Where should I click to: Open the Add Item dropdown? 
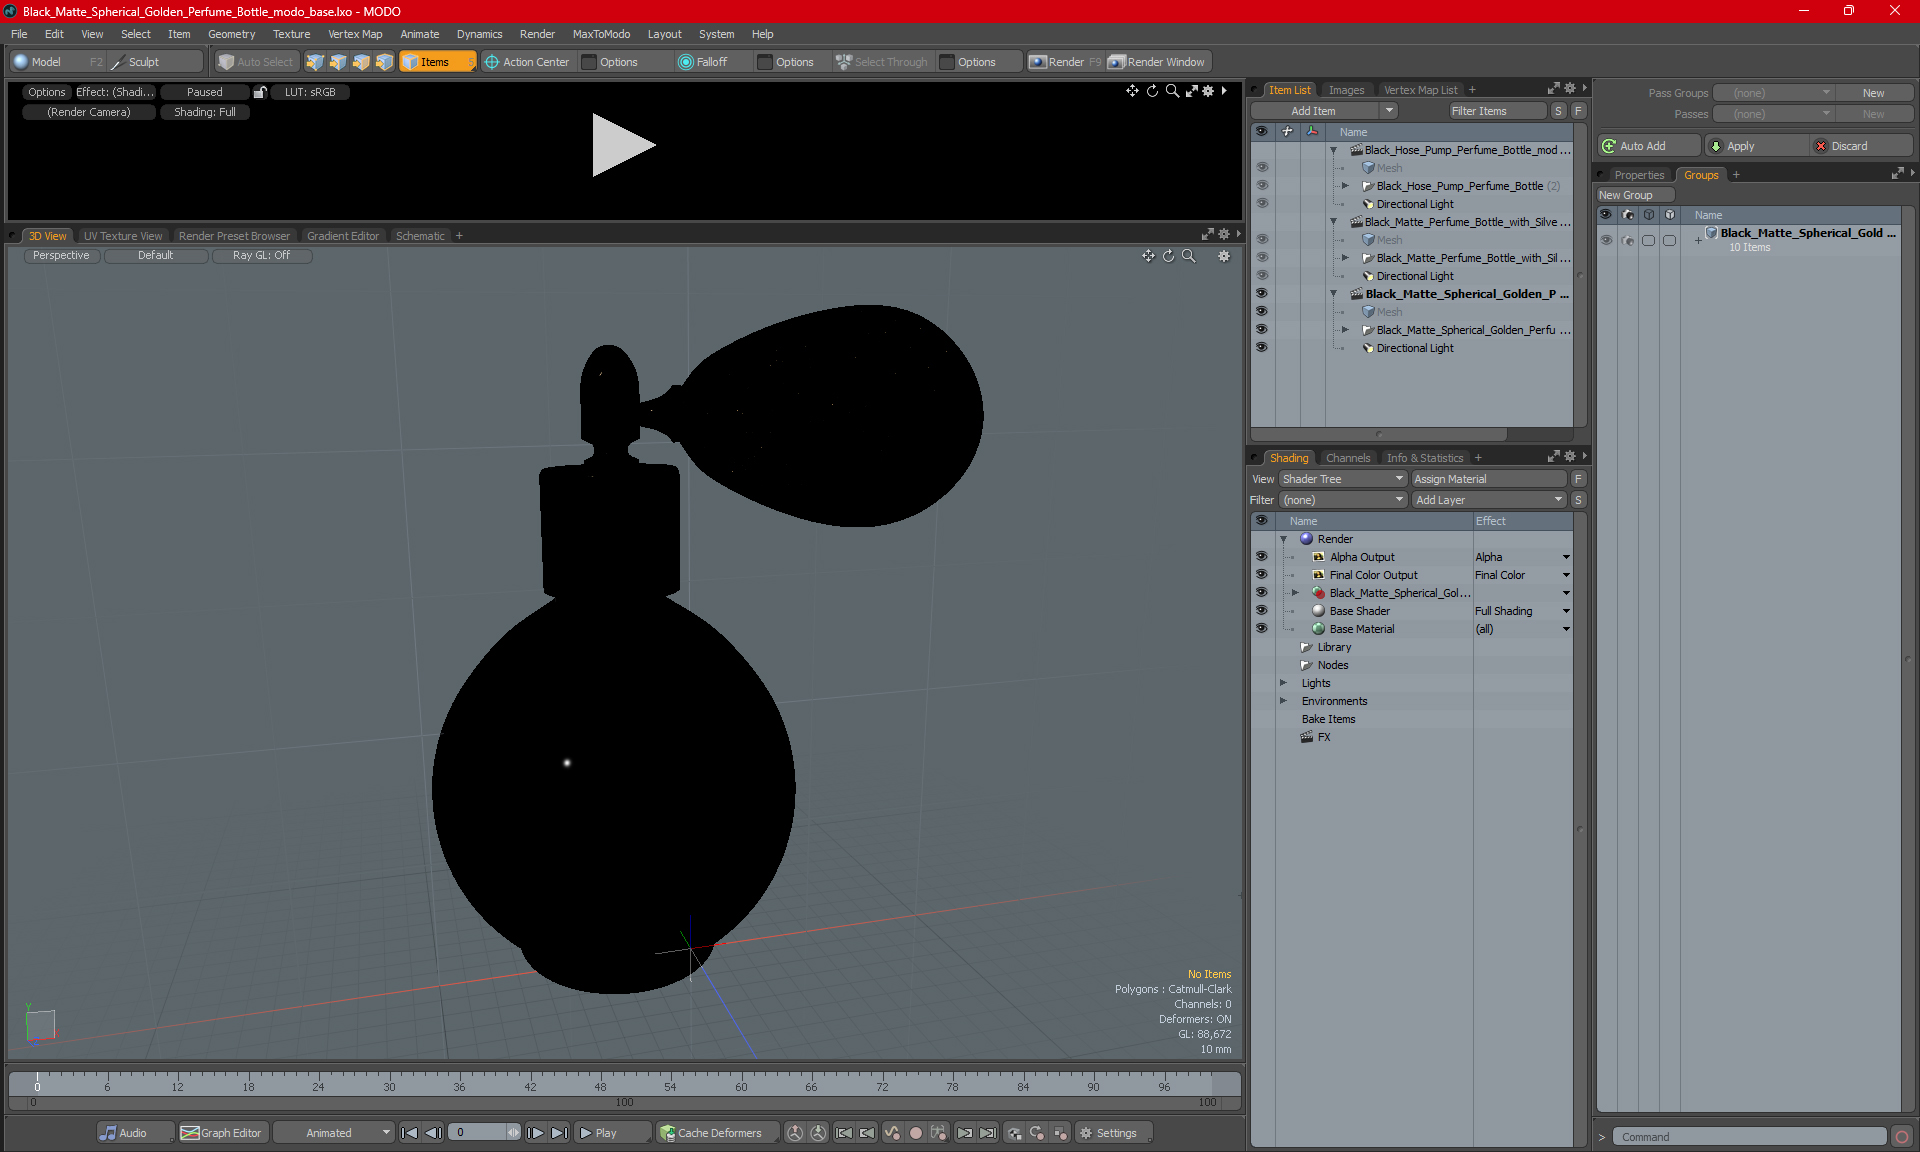click(x=1324, y=111)
